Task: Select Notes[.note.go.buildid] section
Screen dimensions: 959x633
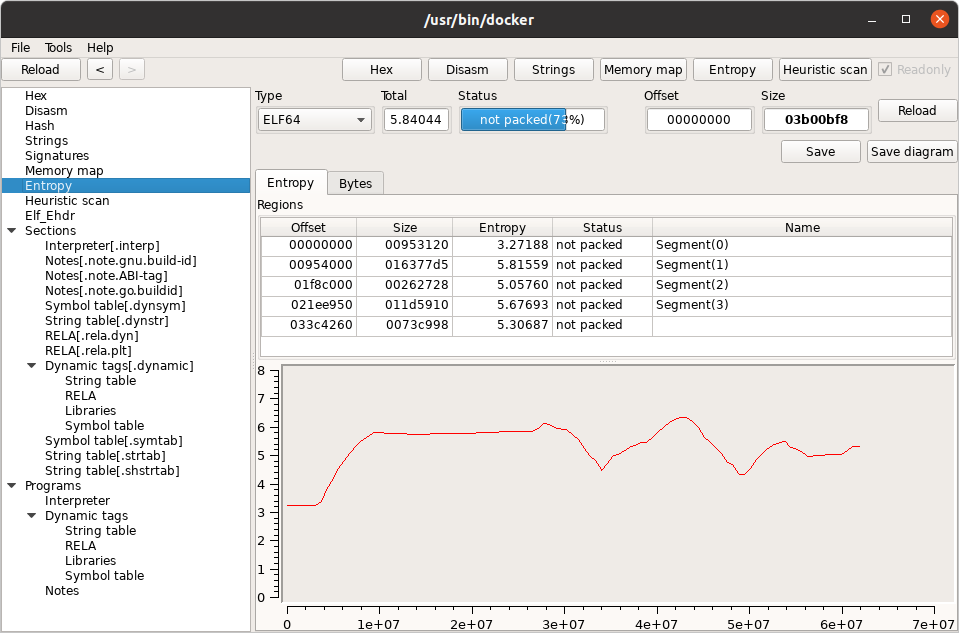Action: click(x=114, y=291)
